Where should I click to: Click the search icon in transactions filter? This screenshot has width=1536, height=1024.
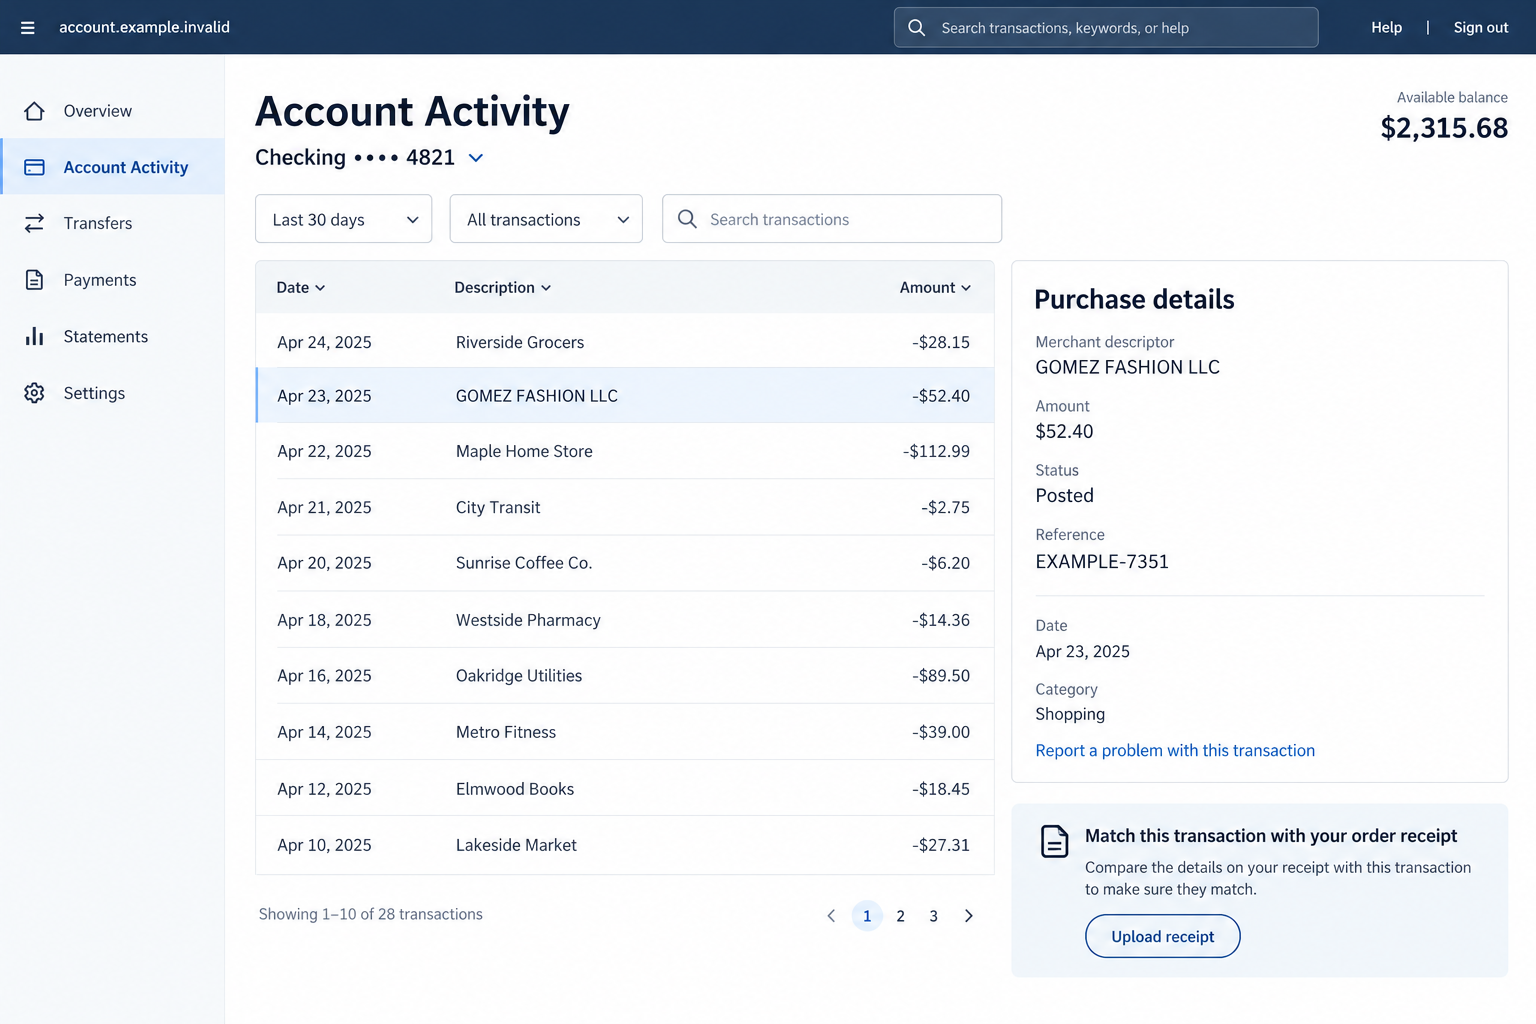pyautogui.click(x=687, y=219)
